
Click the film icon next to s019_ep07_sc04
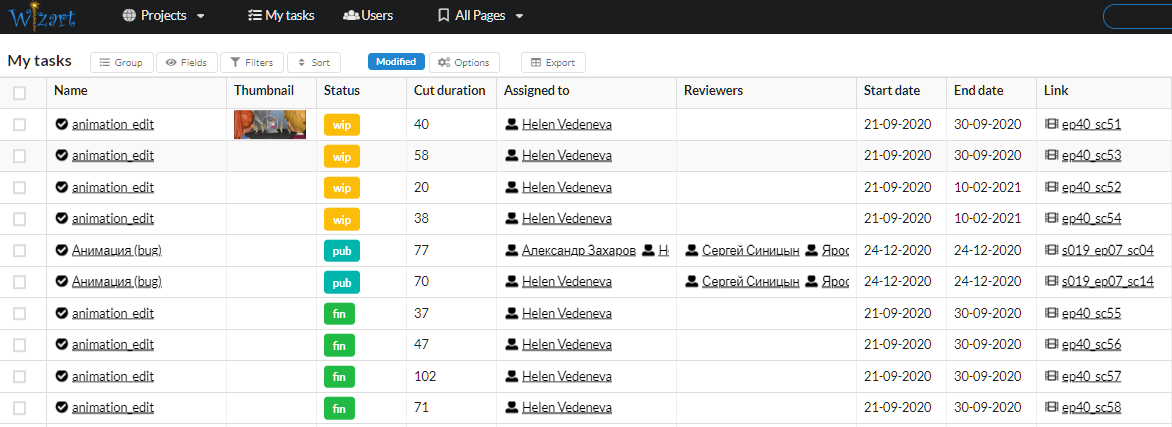(x=1051, y=251)
